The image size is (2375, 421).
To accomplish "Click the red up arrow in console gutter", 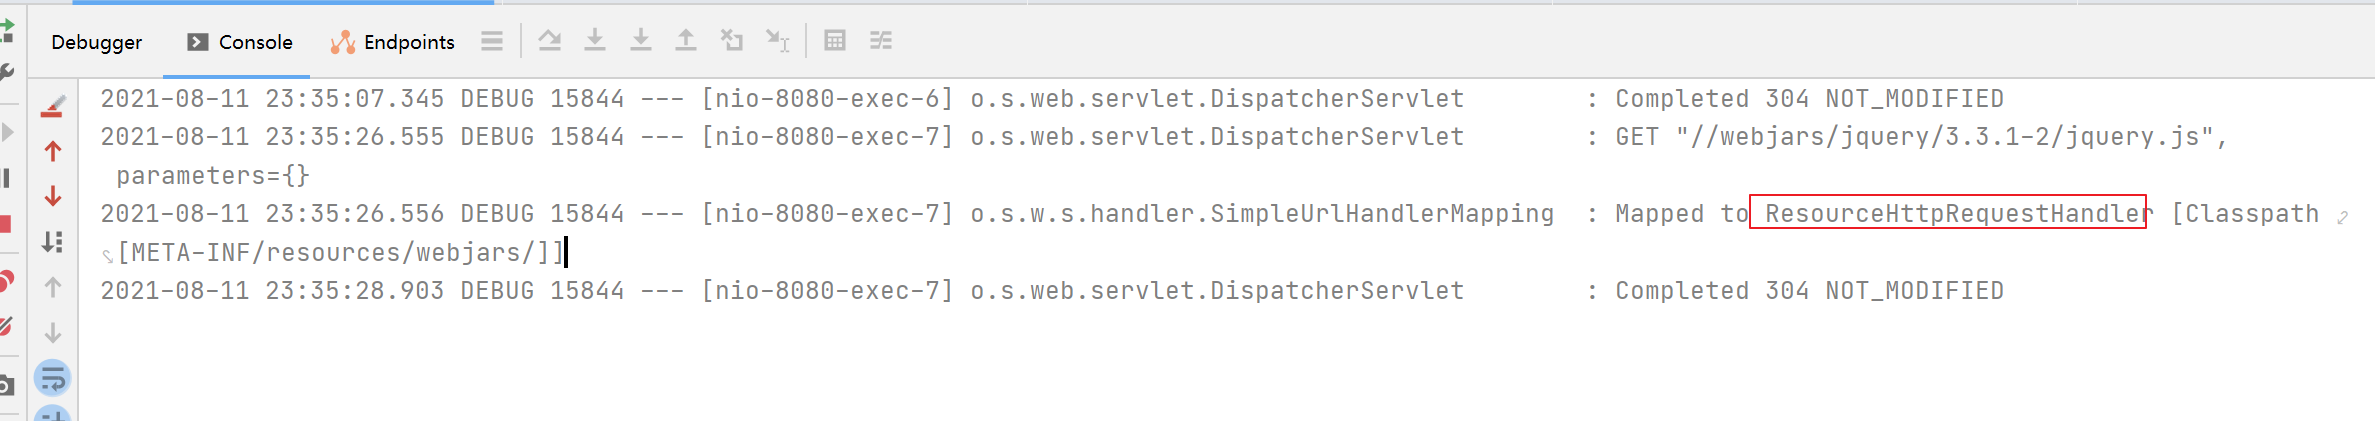I will [x=53, y=151].
